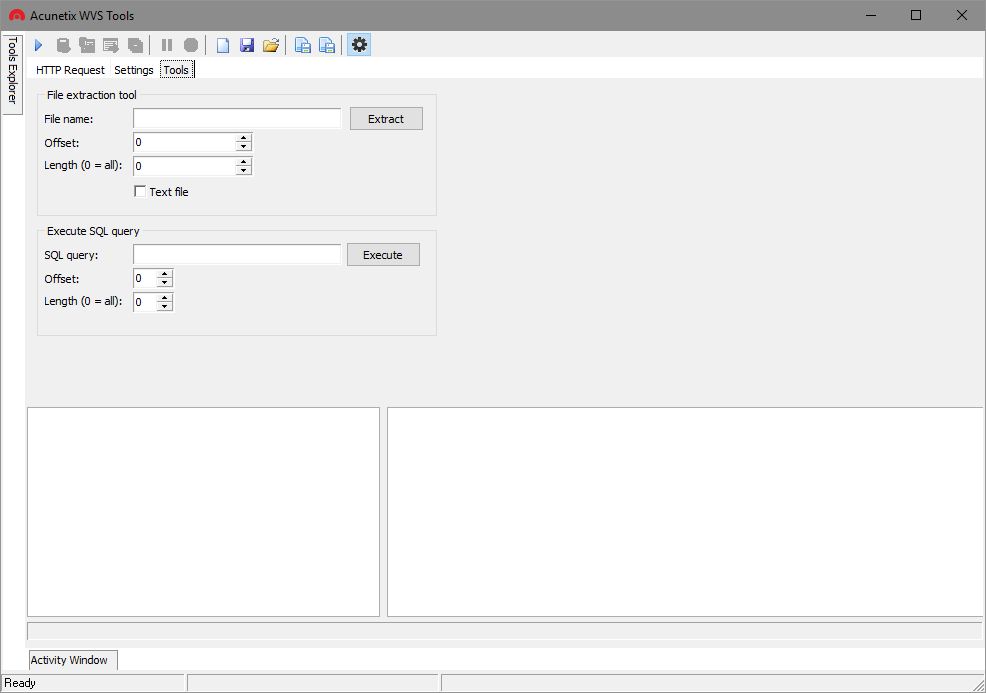Switch to the HTTP Request tab
Image resolution: width=986 pixels, height=693 pixels.
point(70,70)
